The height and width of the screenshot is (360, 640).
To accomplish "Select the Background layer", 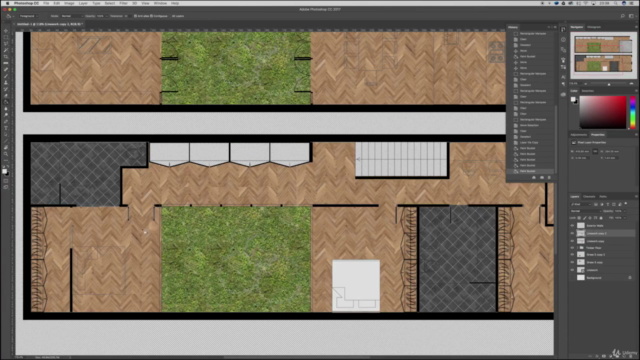I will 602,278.
